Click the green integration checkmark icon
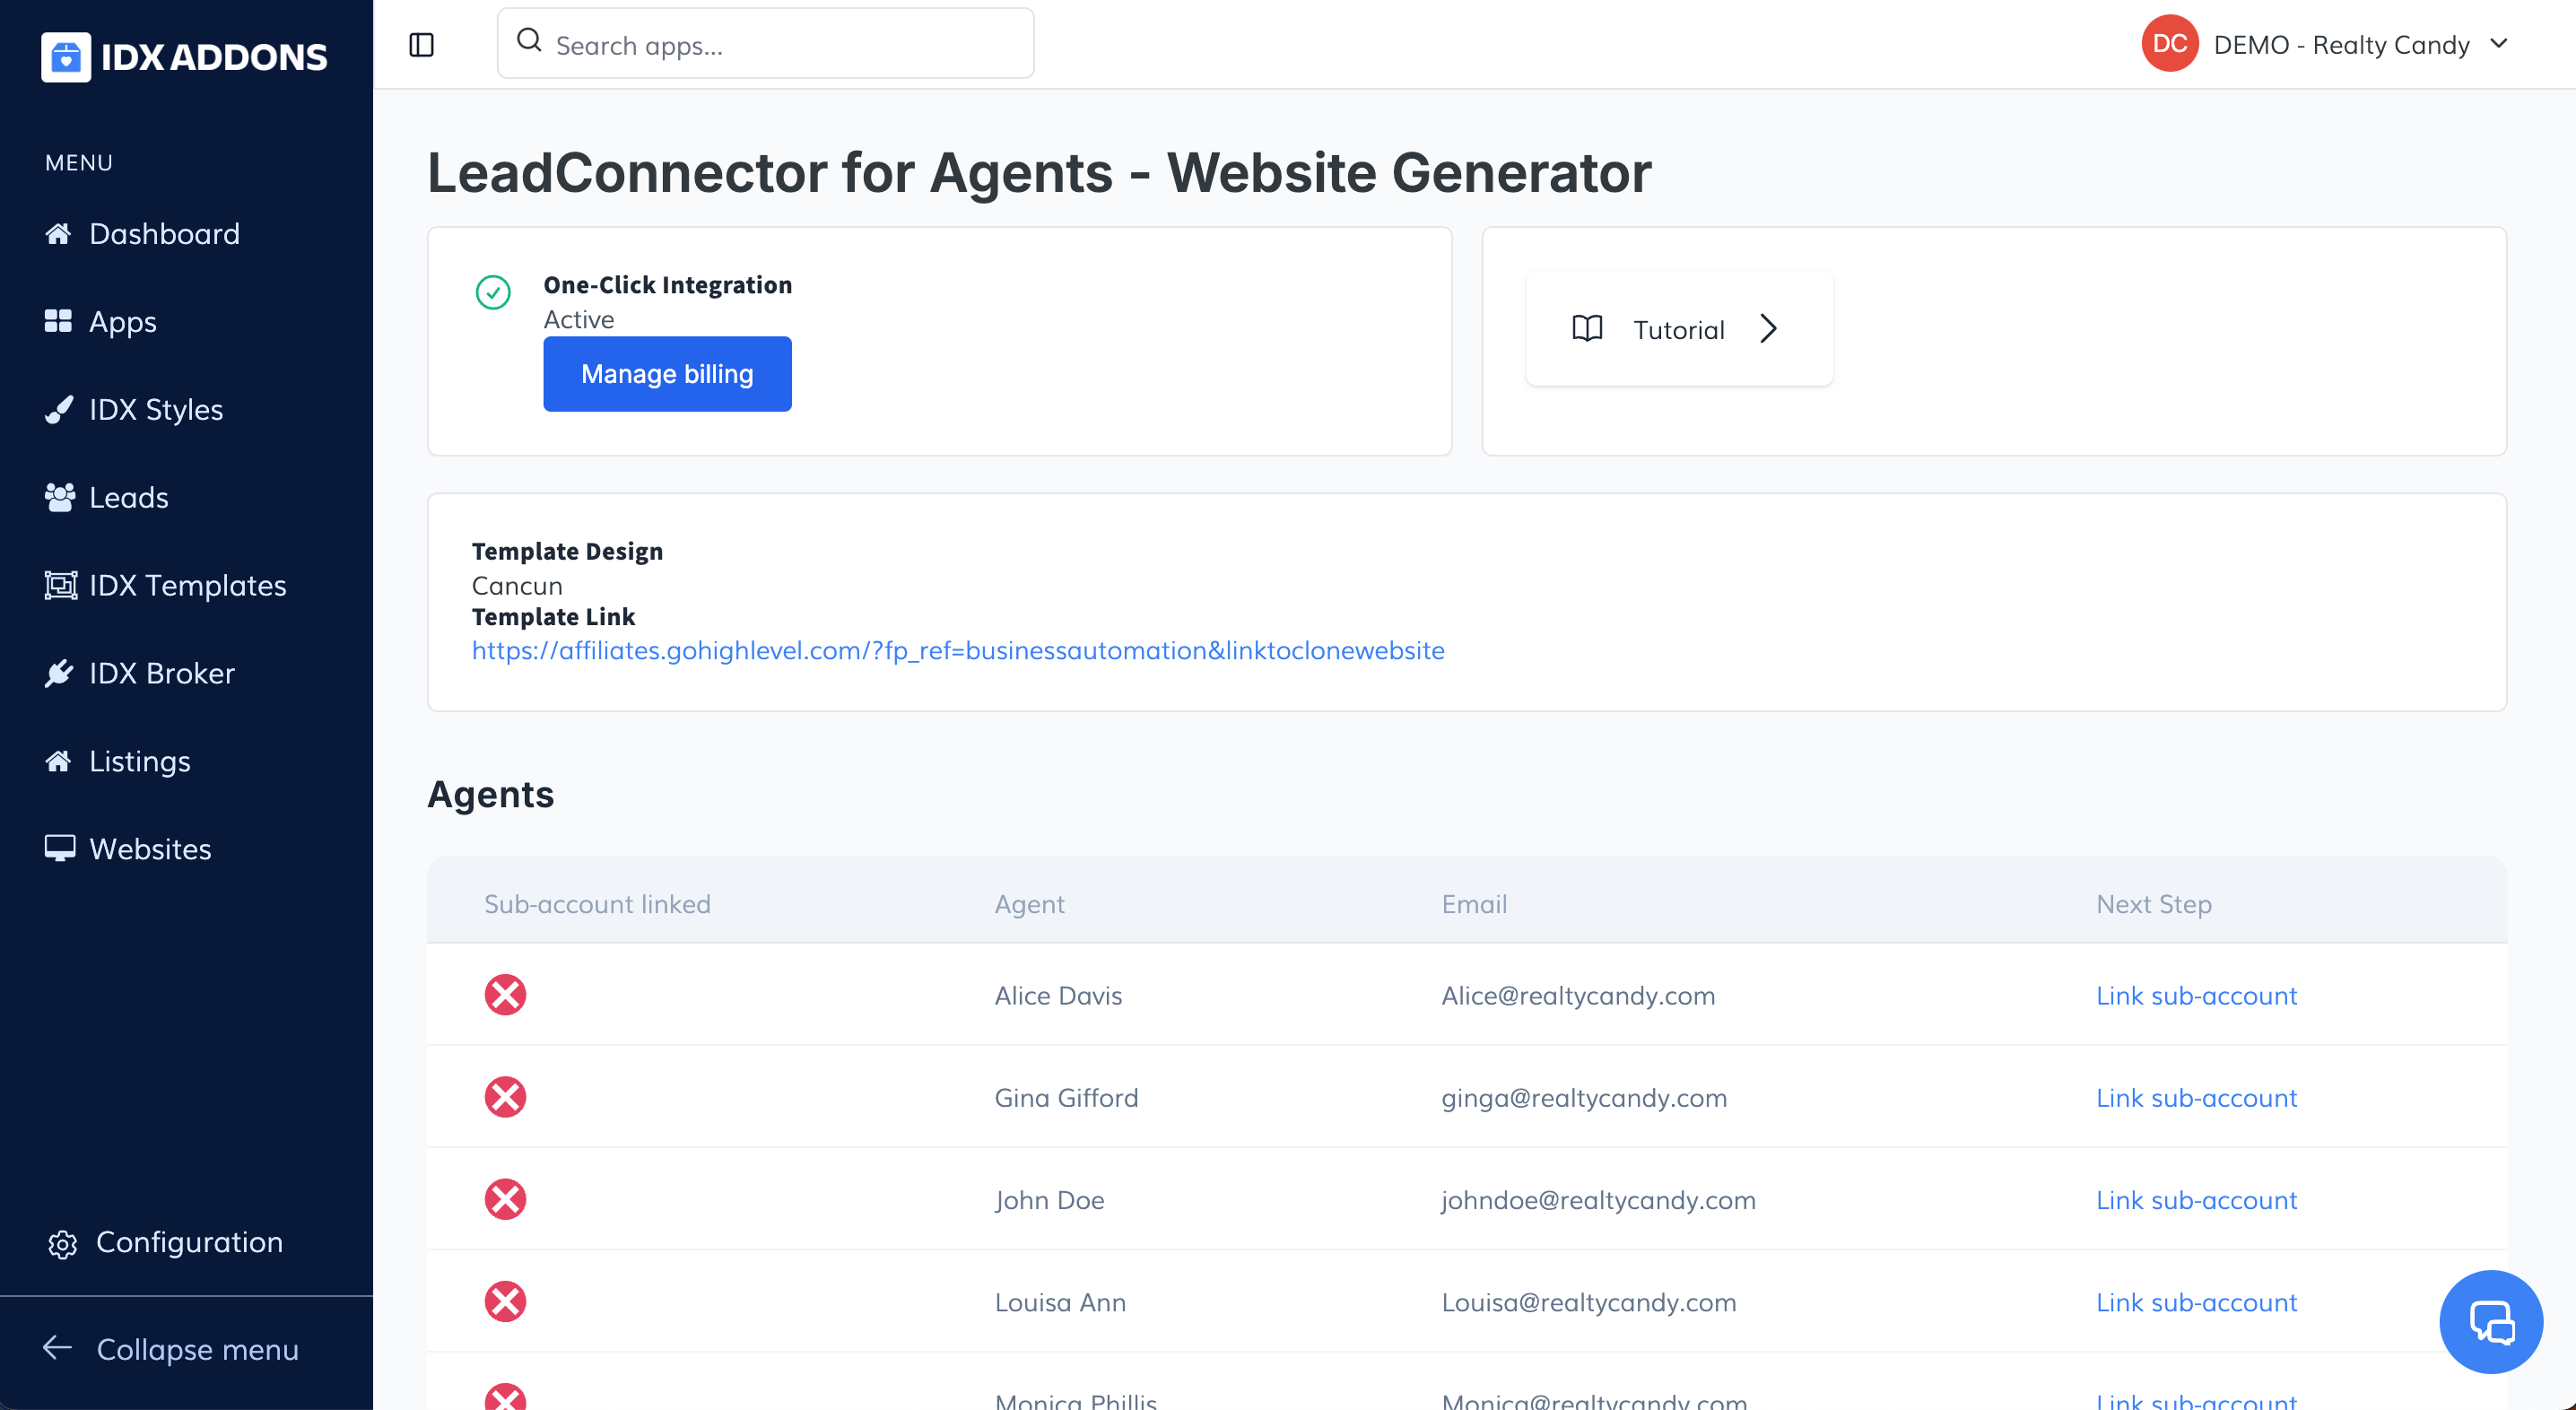Screen dimensions: 2576x1410 pos(493,292)
